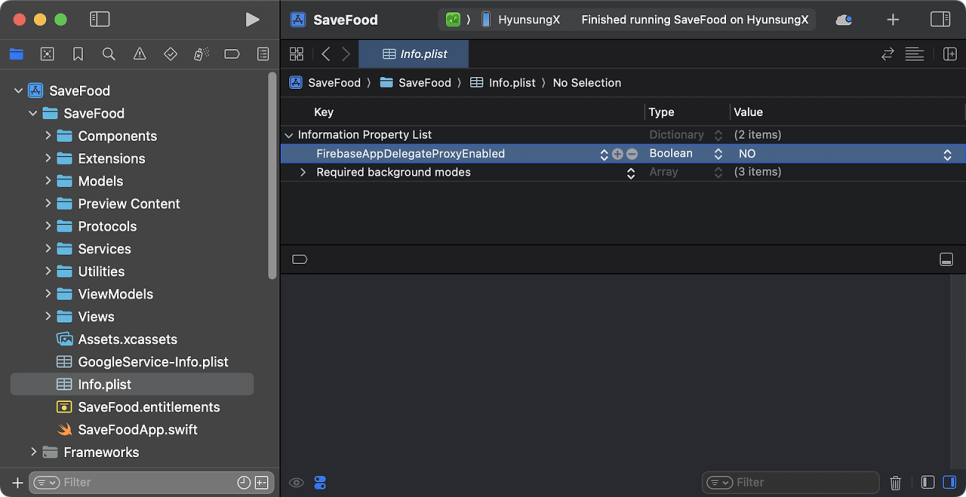Collapse the SaveFood project root
The image size is (966, 497).
pos(18,91)
